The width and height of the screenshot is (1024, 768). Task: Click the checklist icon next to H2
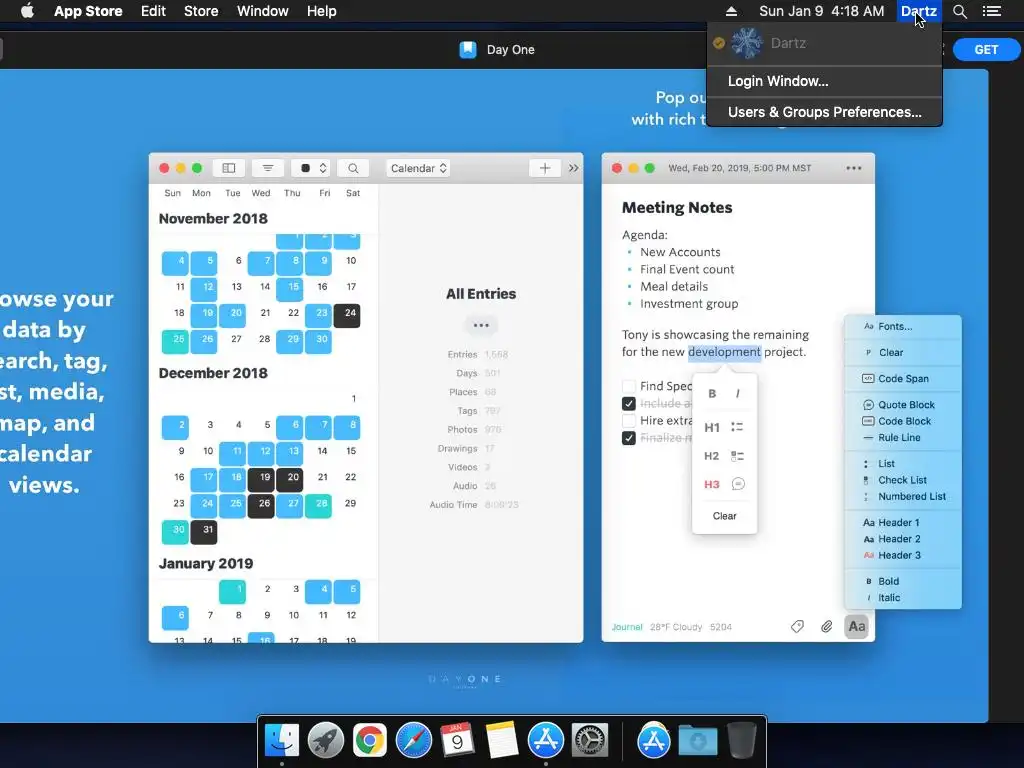pyautogui.click(x=737, y=456)
